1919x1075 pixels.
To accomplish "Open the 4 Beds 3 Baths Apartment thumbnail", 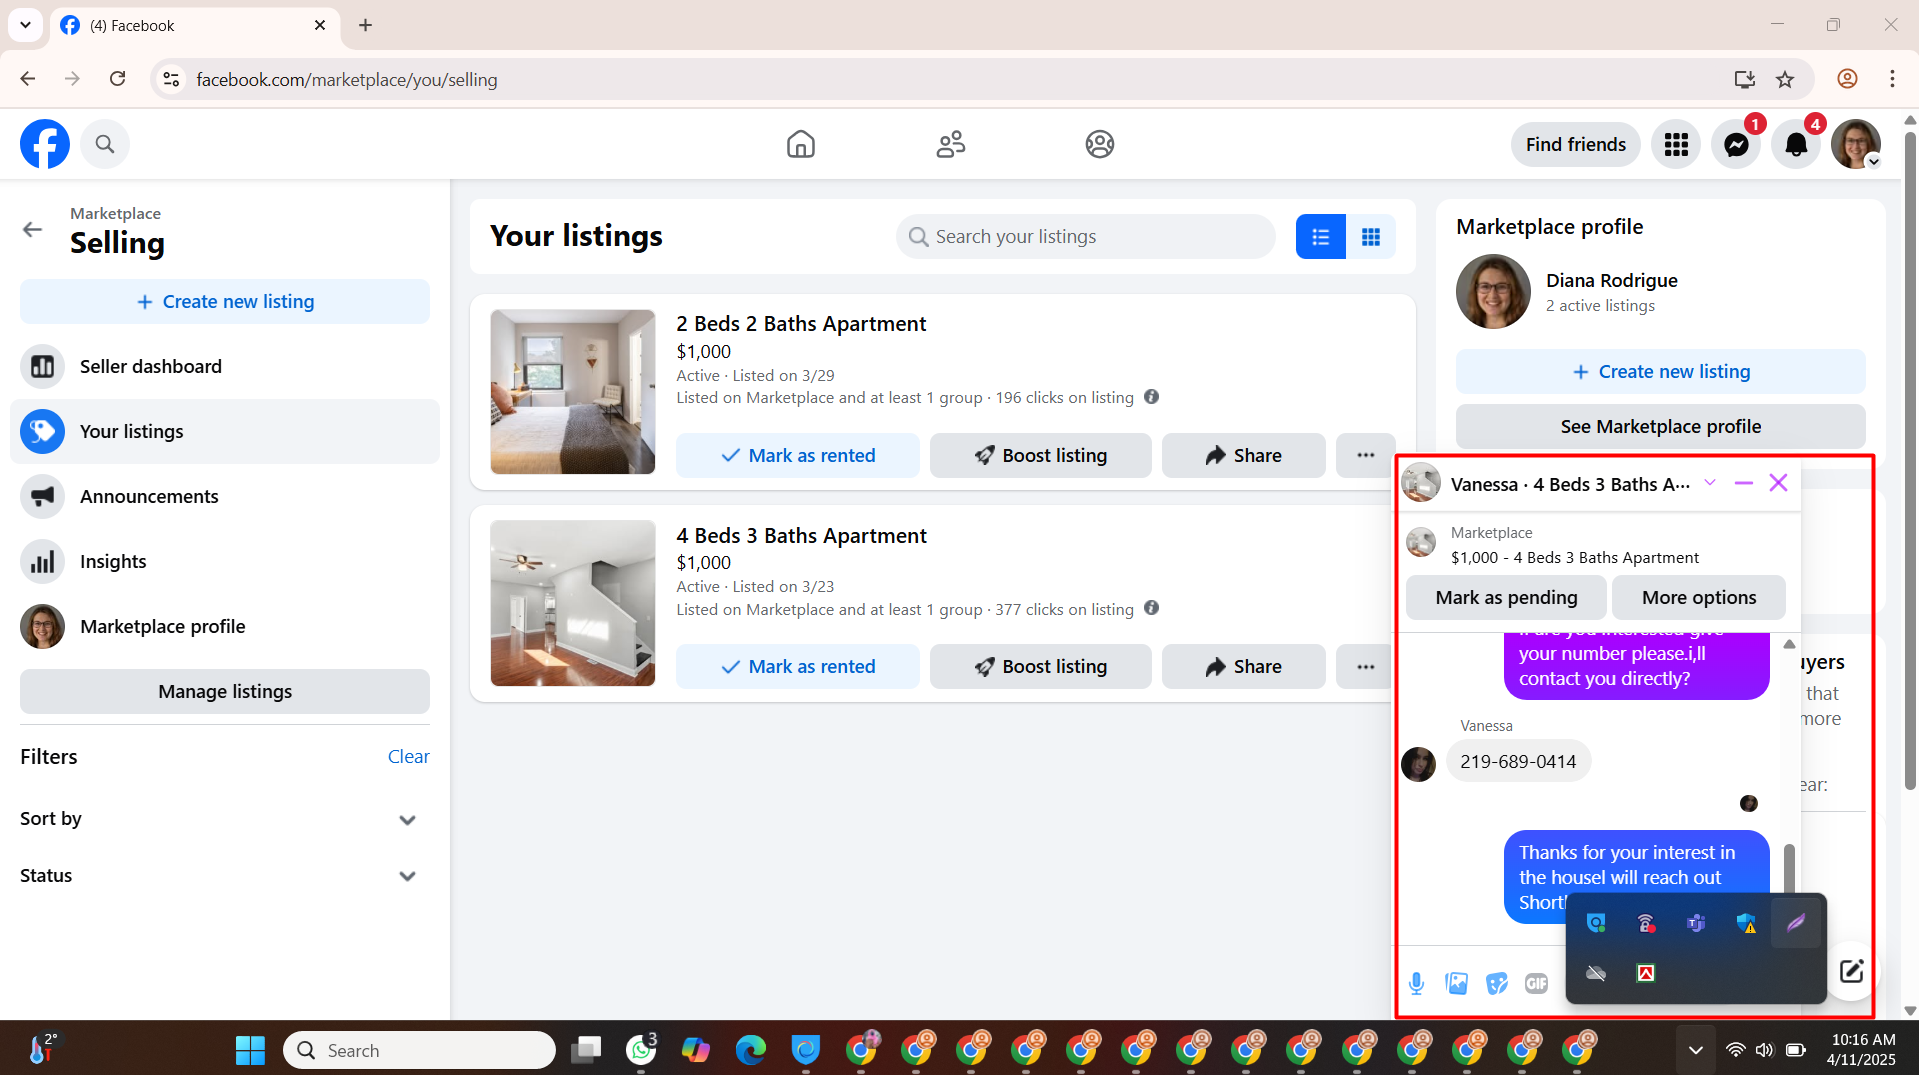I will (x=572, y=603).
